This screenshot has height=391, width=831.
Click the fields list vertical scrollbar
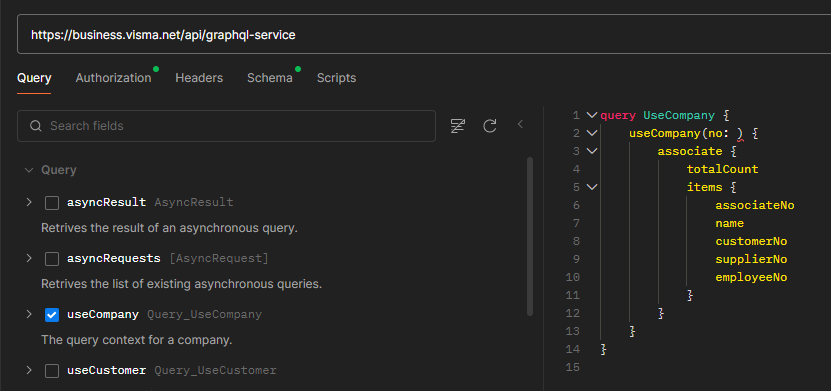[x=530, y=236]
